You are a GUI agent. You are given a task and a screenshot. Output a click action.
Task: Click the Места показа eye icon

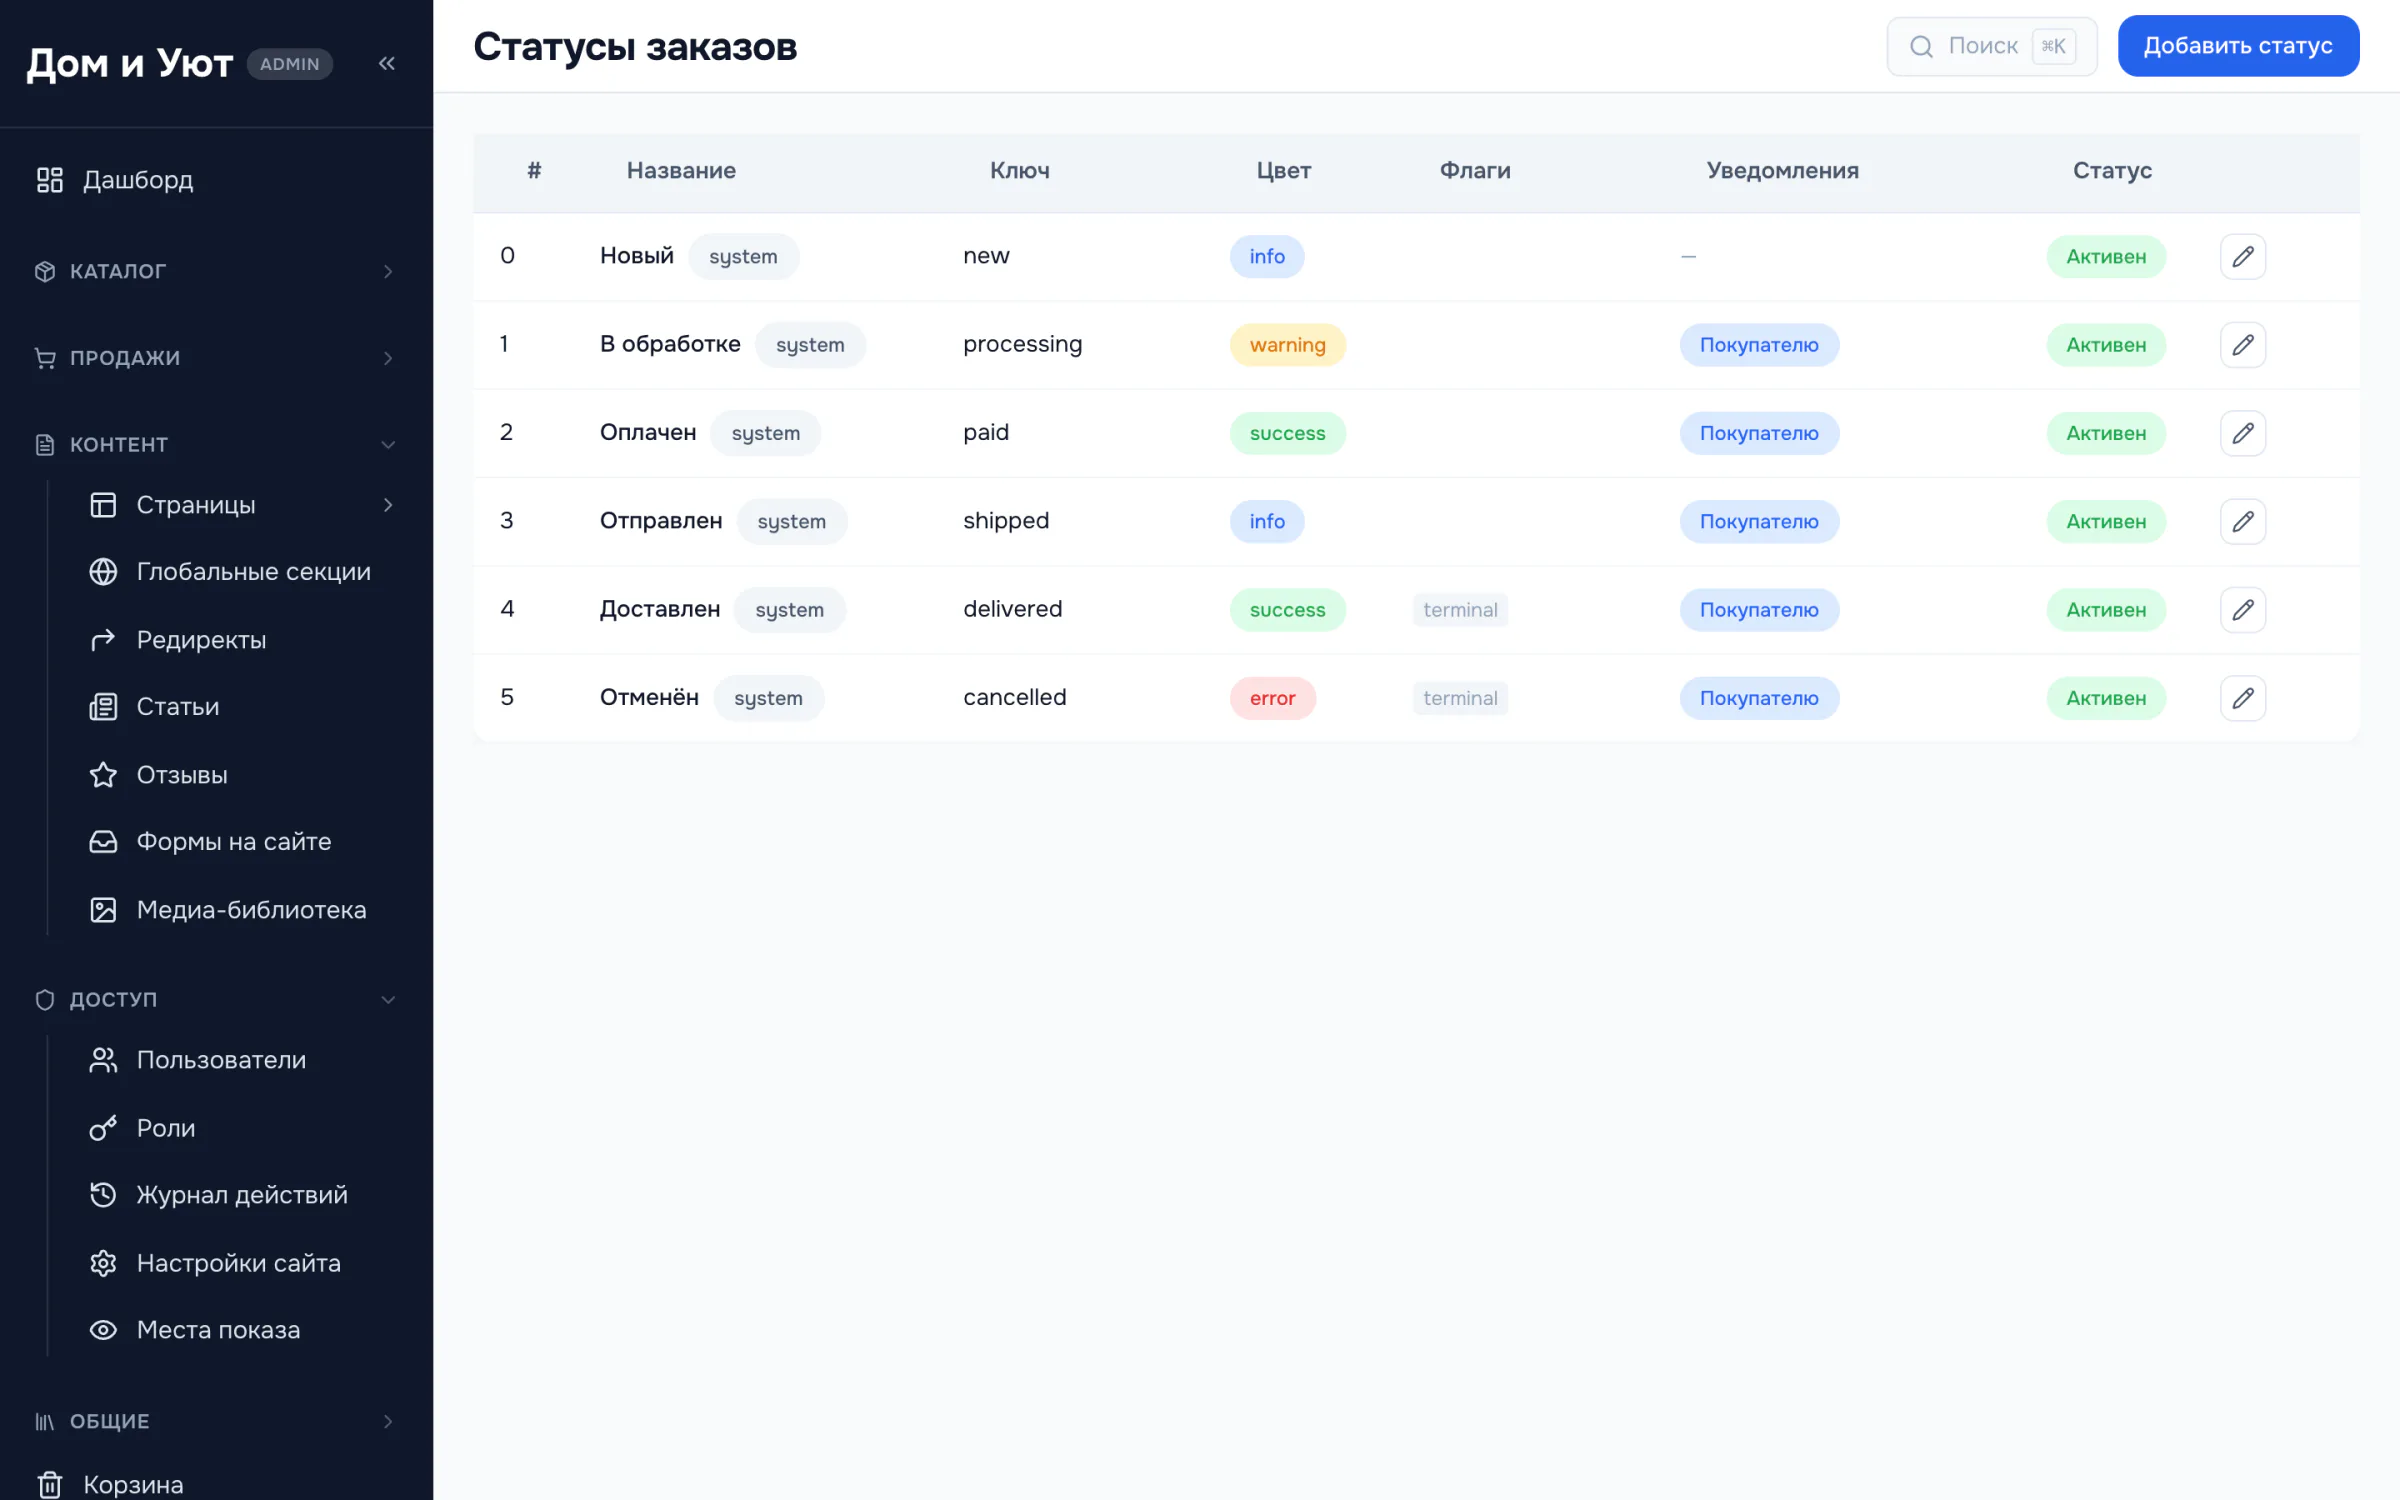pos(103,1330)
